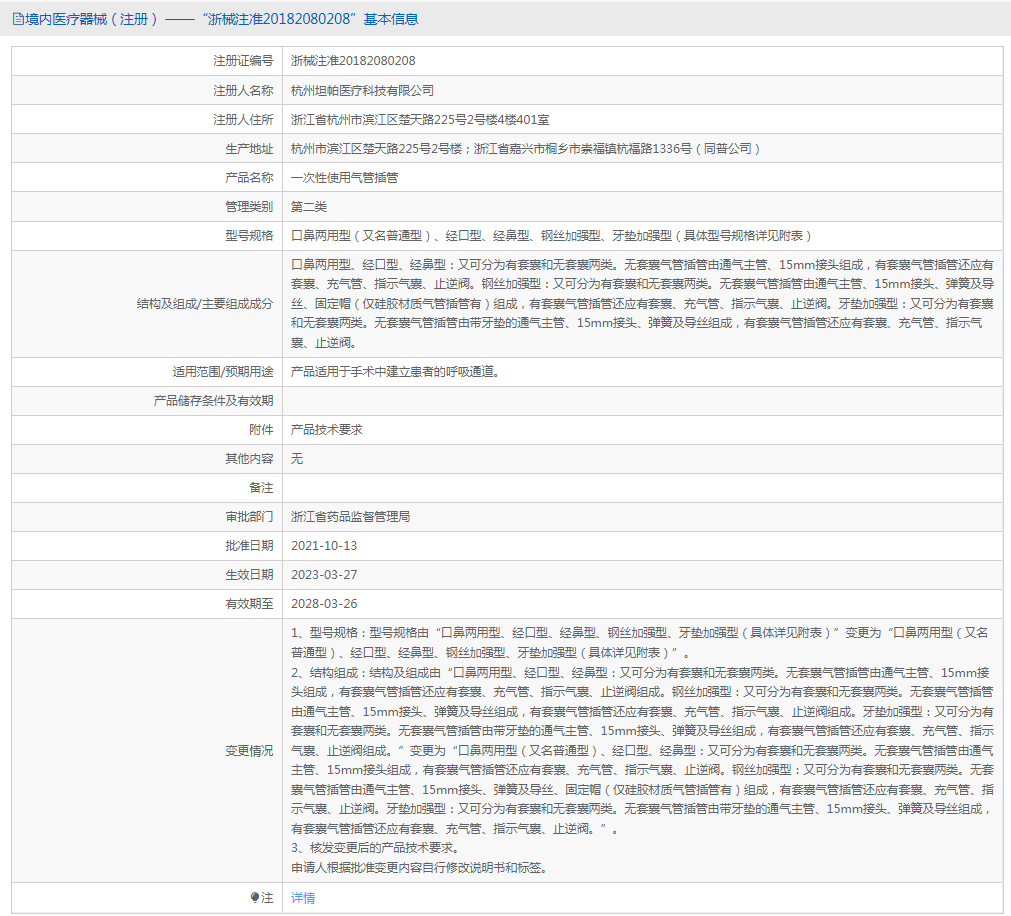Click approval date 2021-10-13
Image resolution: width=1011 pixels, height=916 pixels.
pos(323,546)
